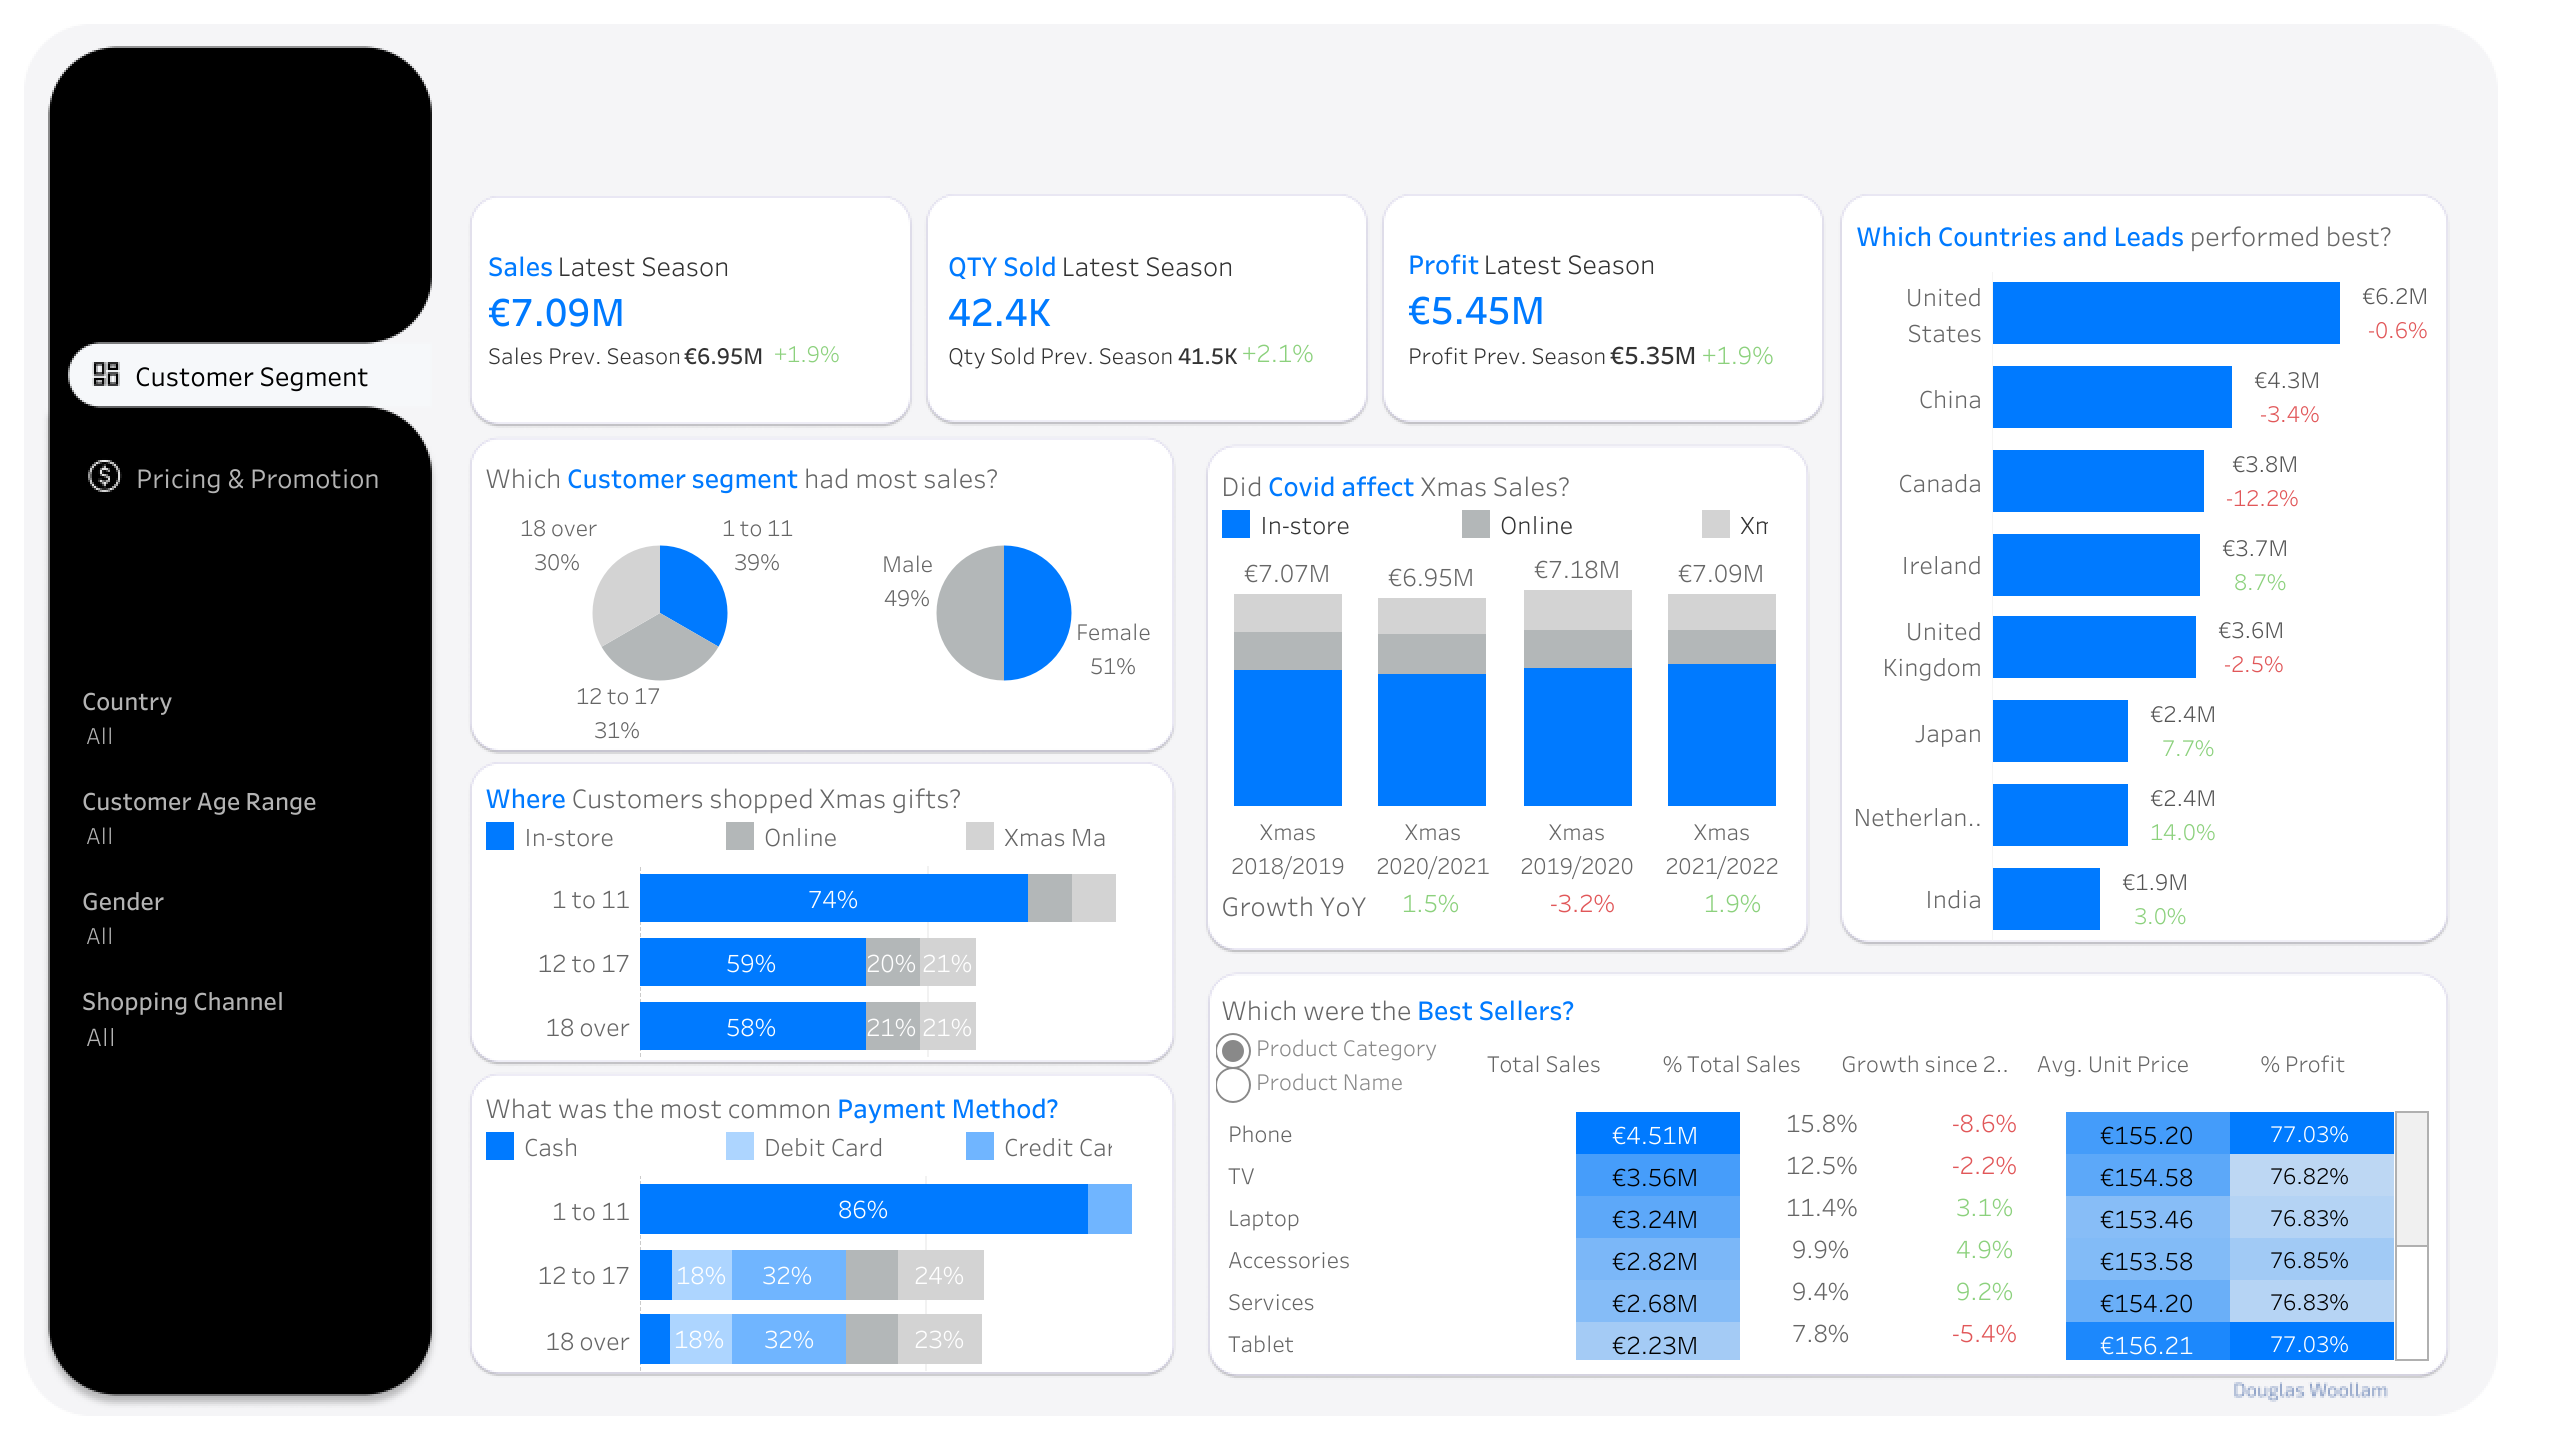
Task: Click the €5.45M Profit Latest Season value
Action: pos(1476,311)
